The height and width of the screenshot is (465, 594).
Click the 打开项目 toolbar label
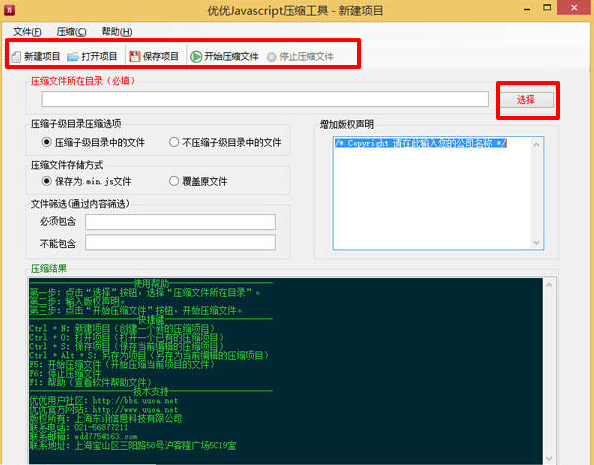click(99, 57)
